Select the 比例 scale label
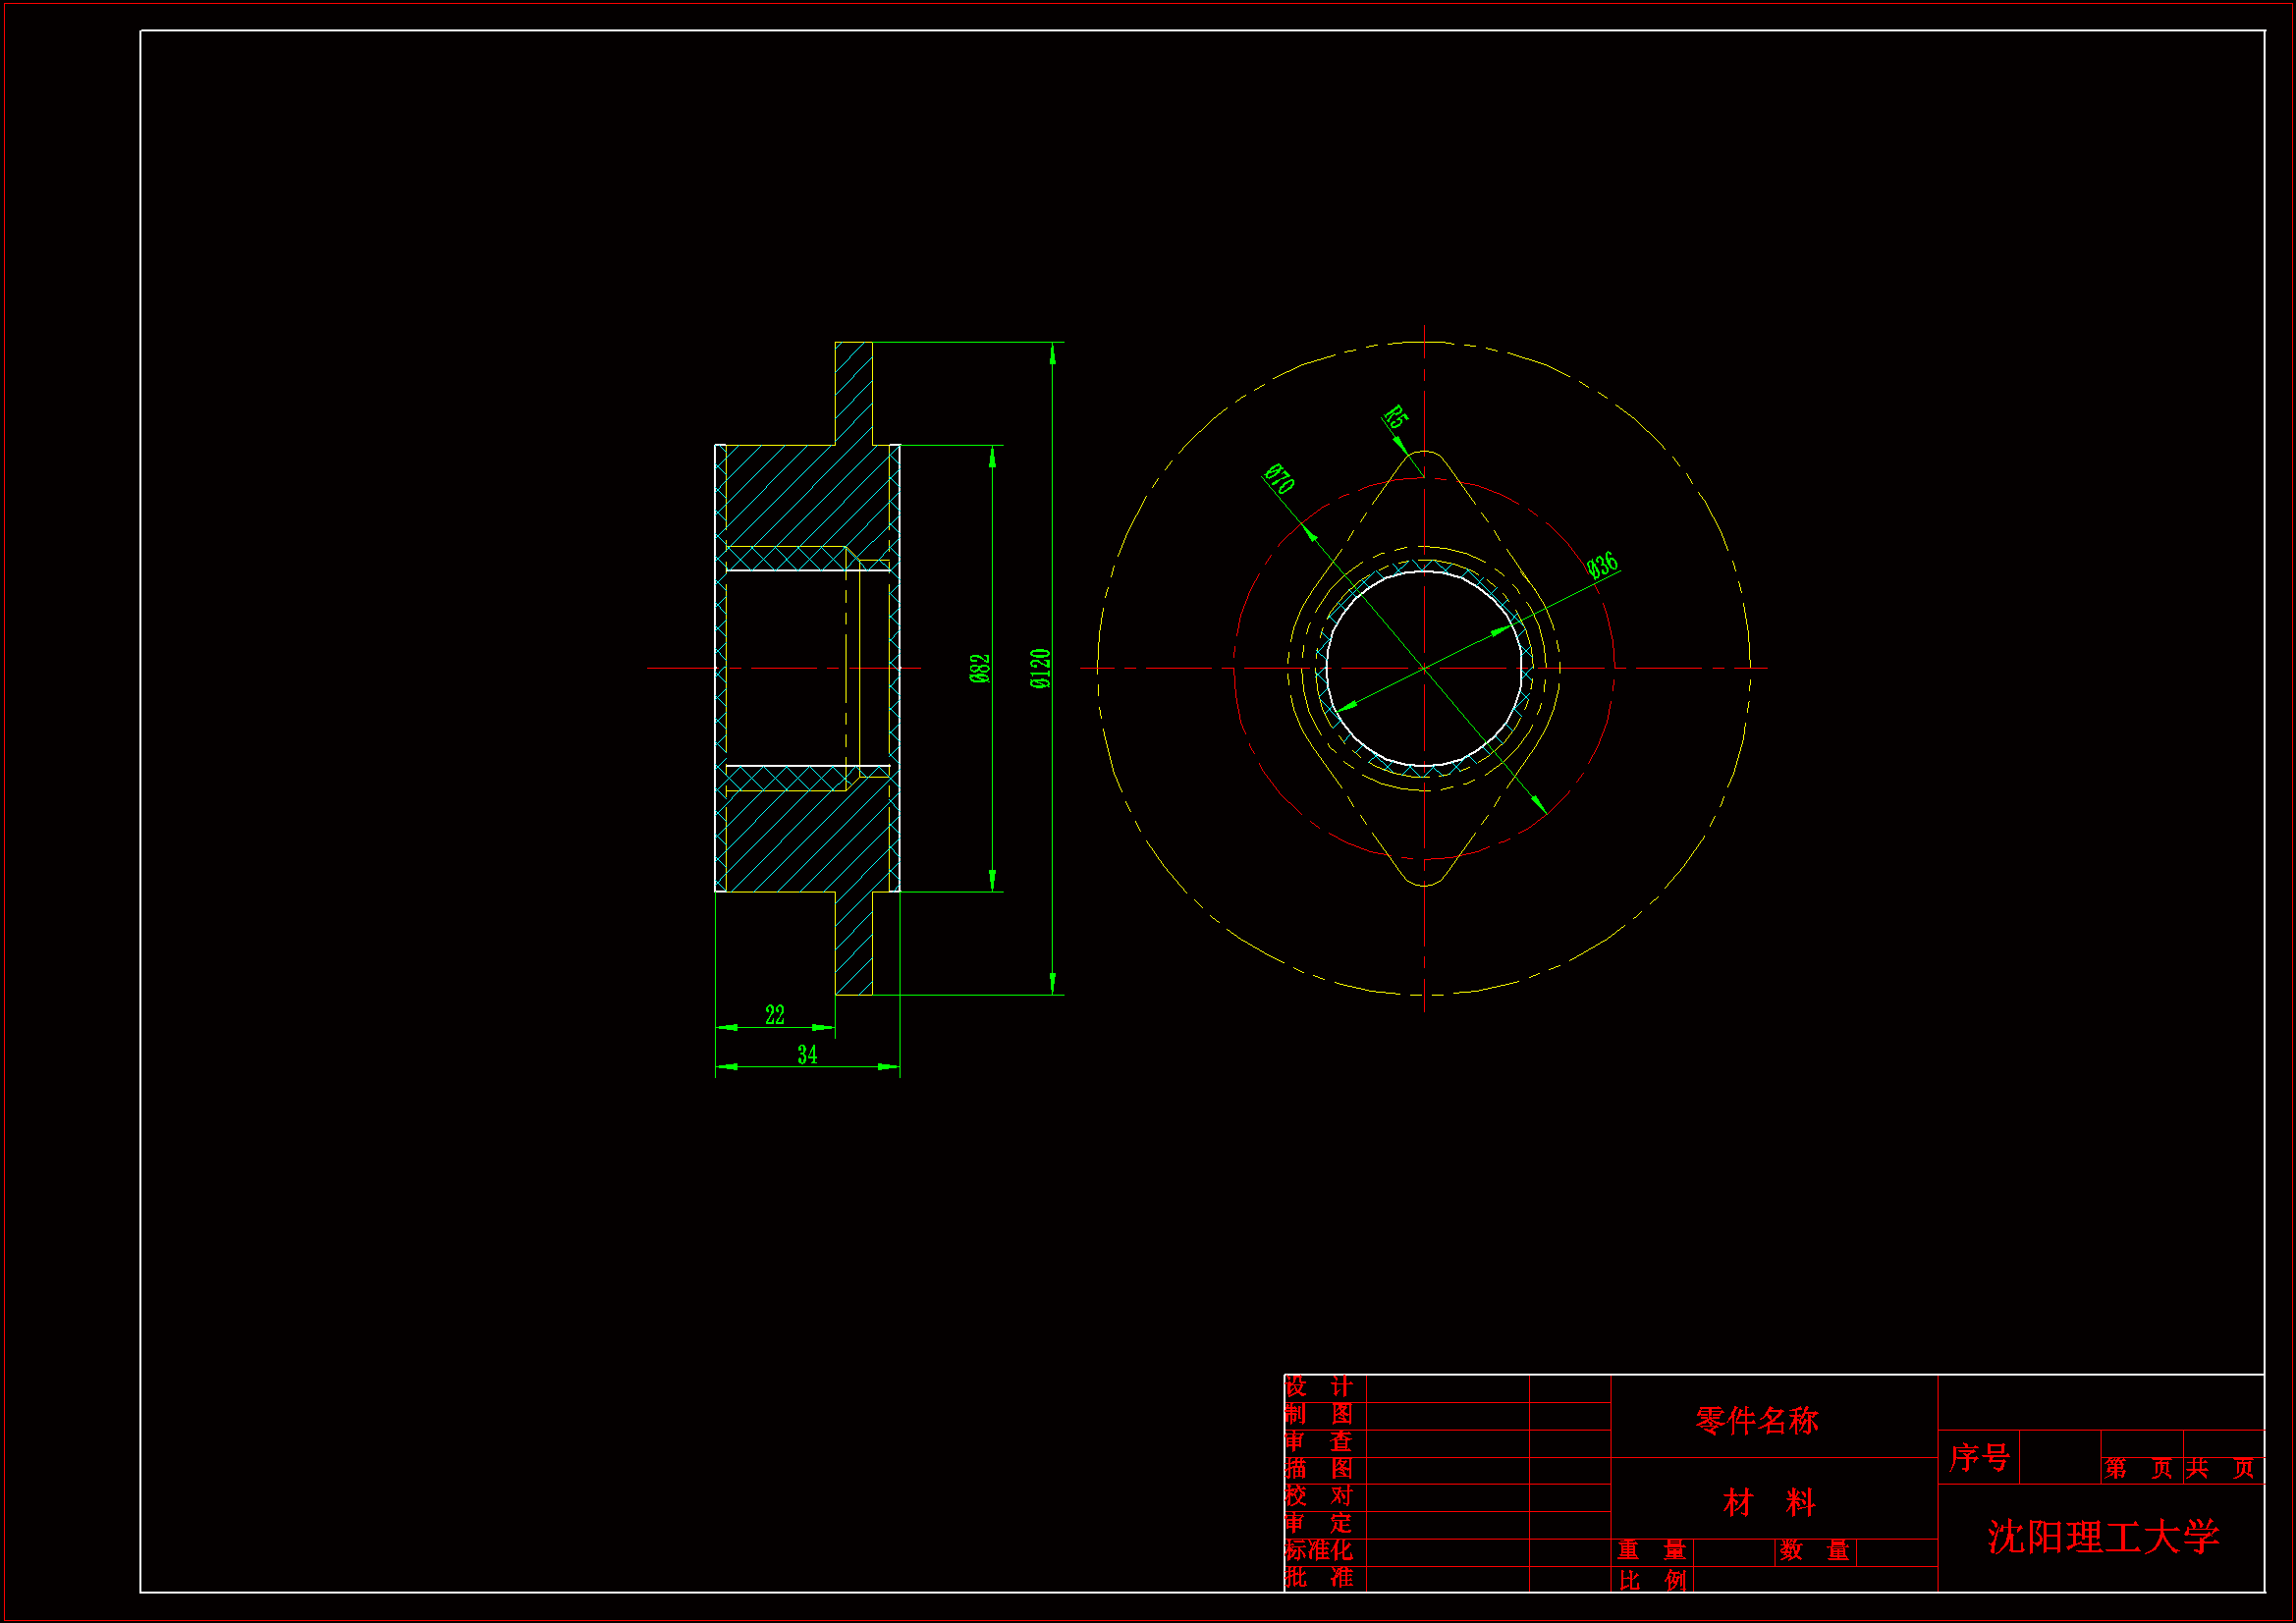 point(1652,1580)
